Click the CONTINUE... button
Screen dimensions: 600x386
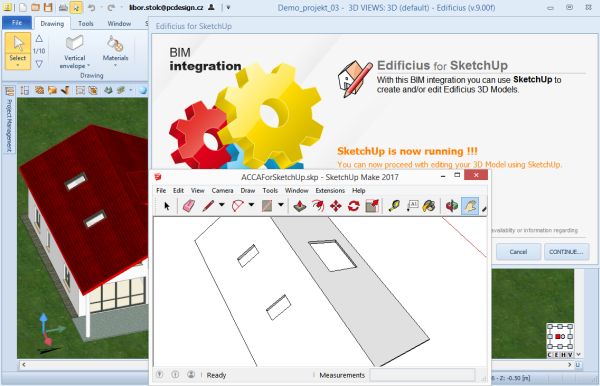click(x=566, y=252)
